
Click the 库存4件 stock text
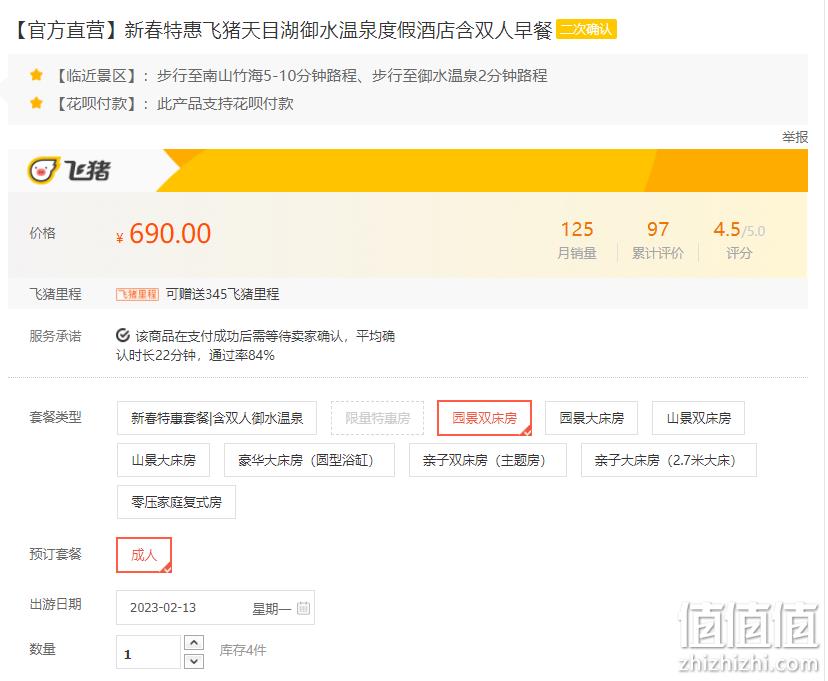(243, 650)
